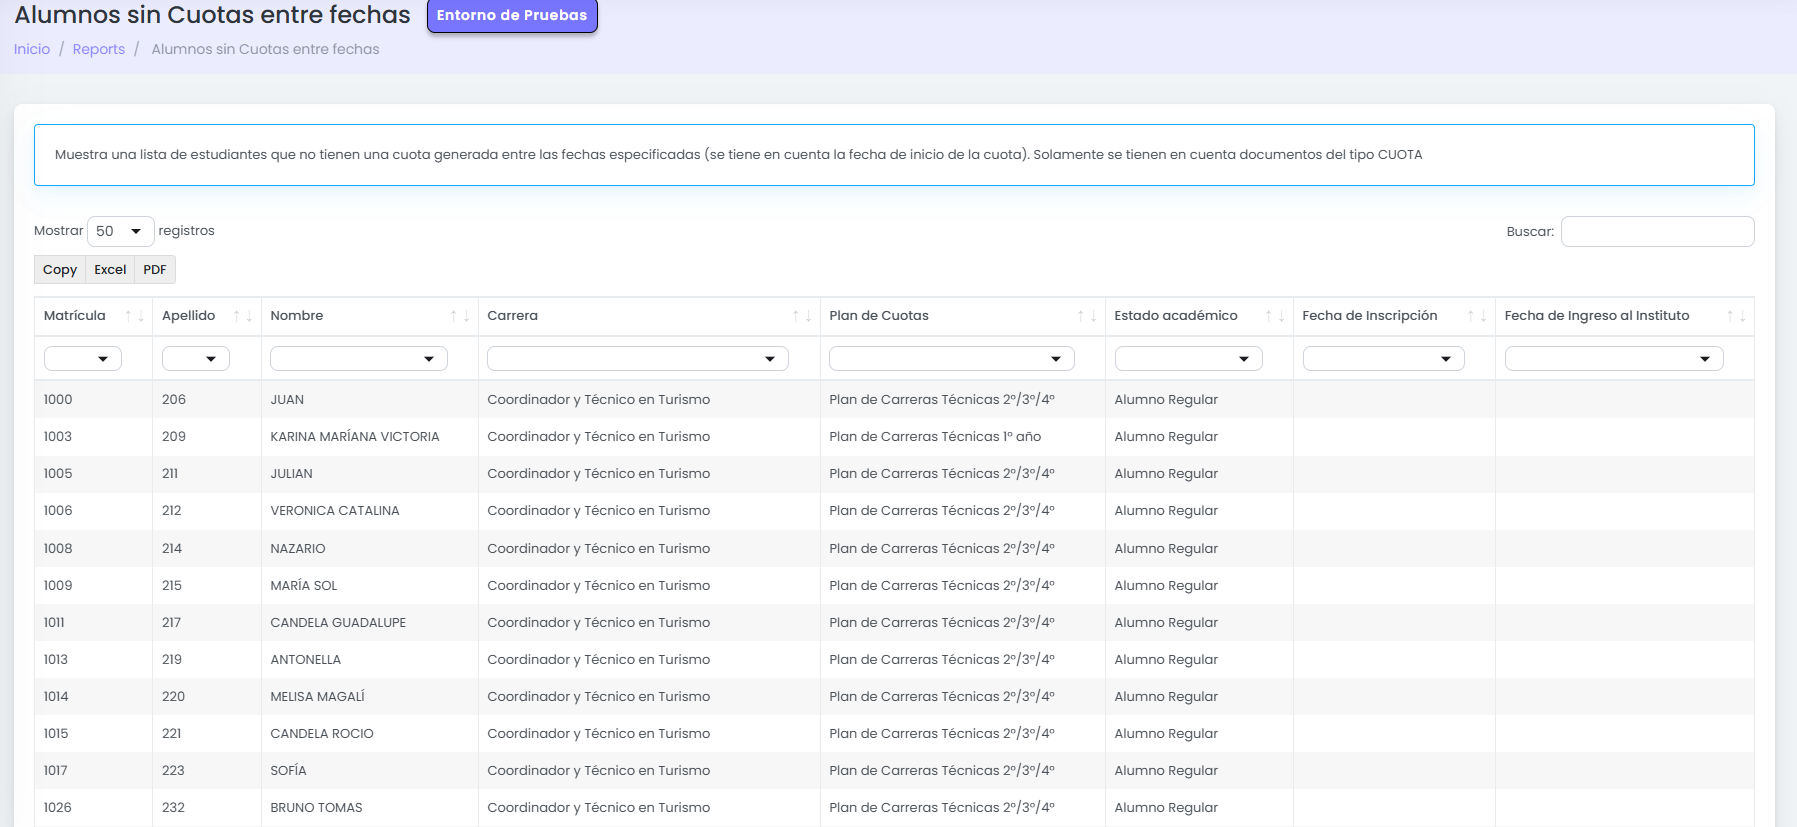Click CANDELA GUADALUPE in the Nombre column

tap(338, 623)
